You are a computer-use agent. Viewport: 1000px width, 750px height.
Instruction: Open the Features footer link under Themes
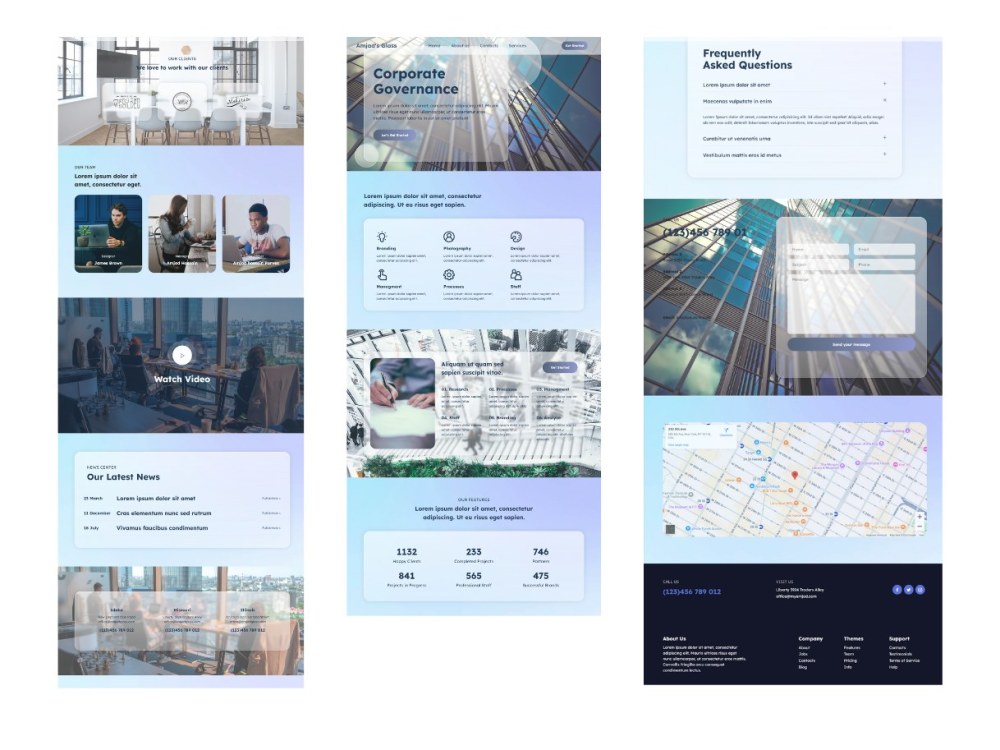pyautogui.click(x=852, y=647)
